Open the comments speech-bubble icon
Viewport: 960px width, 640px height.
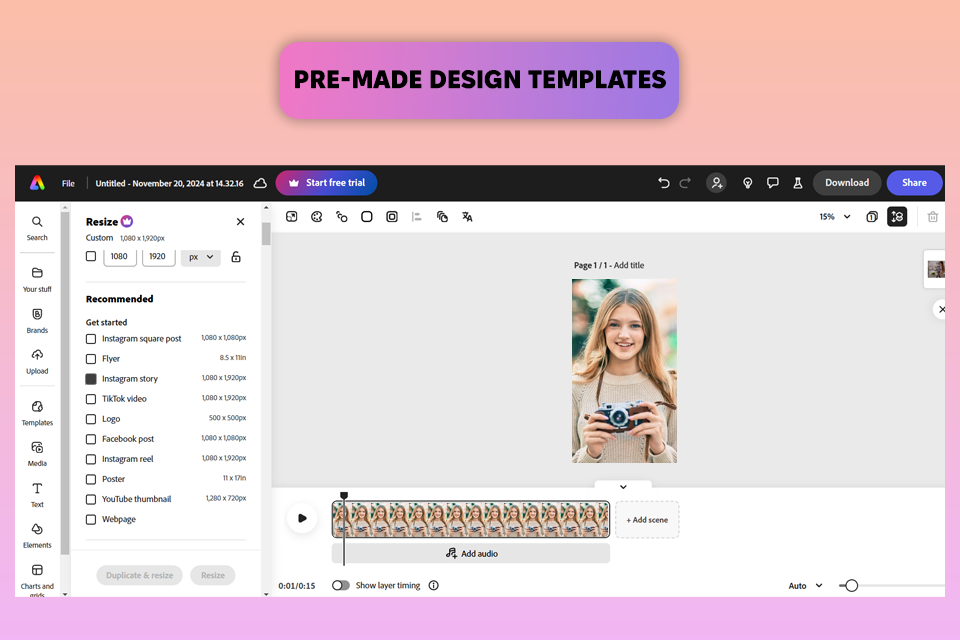click(773, 183)
